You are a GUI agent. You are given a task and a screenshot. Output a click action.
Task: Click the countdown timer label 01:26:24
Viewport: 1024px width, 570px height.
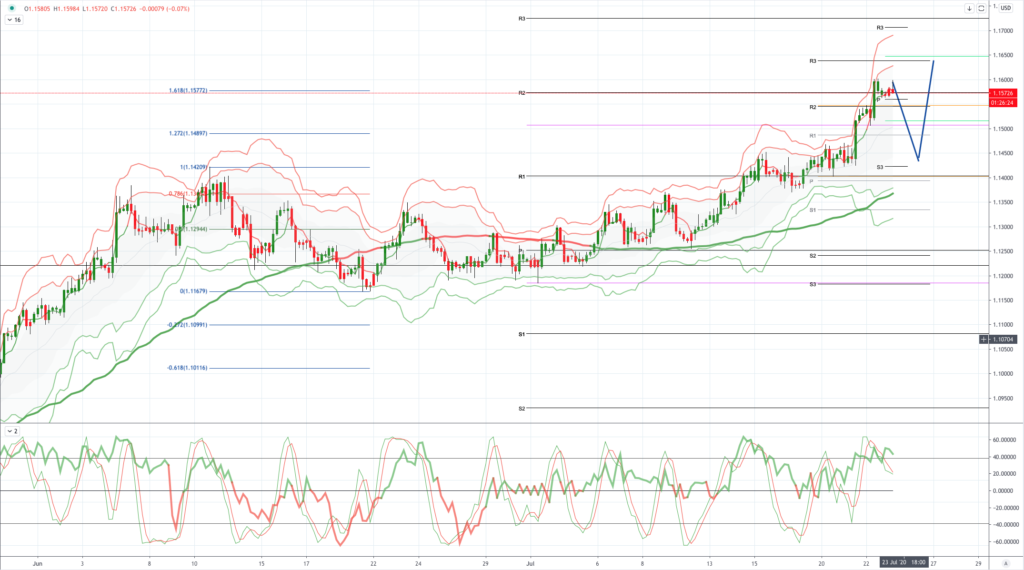click(x=1002, y=103)
